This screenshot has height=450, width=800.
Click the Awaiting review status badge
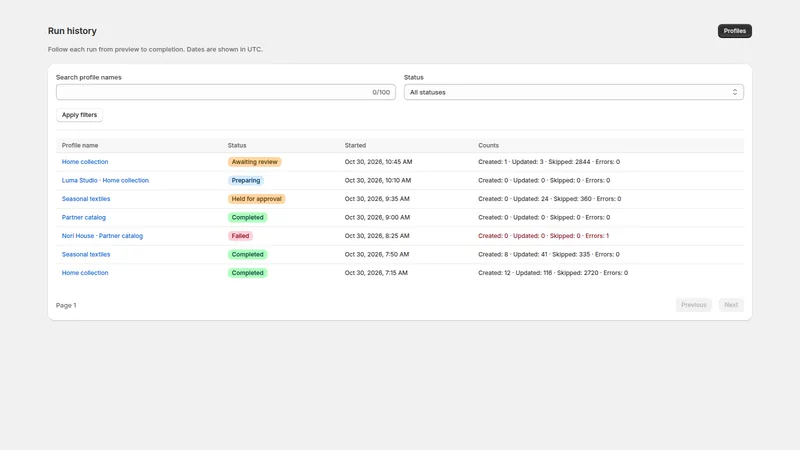(x=255, y=162)
